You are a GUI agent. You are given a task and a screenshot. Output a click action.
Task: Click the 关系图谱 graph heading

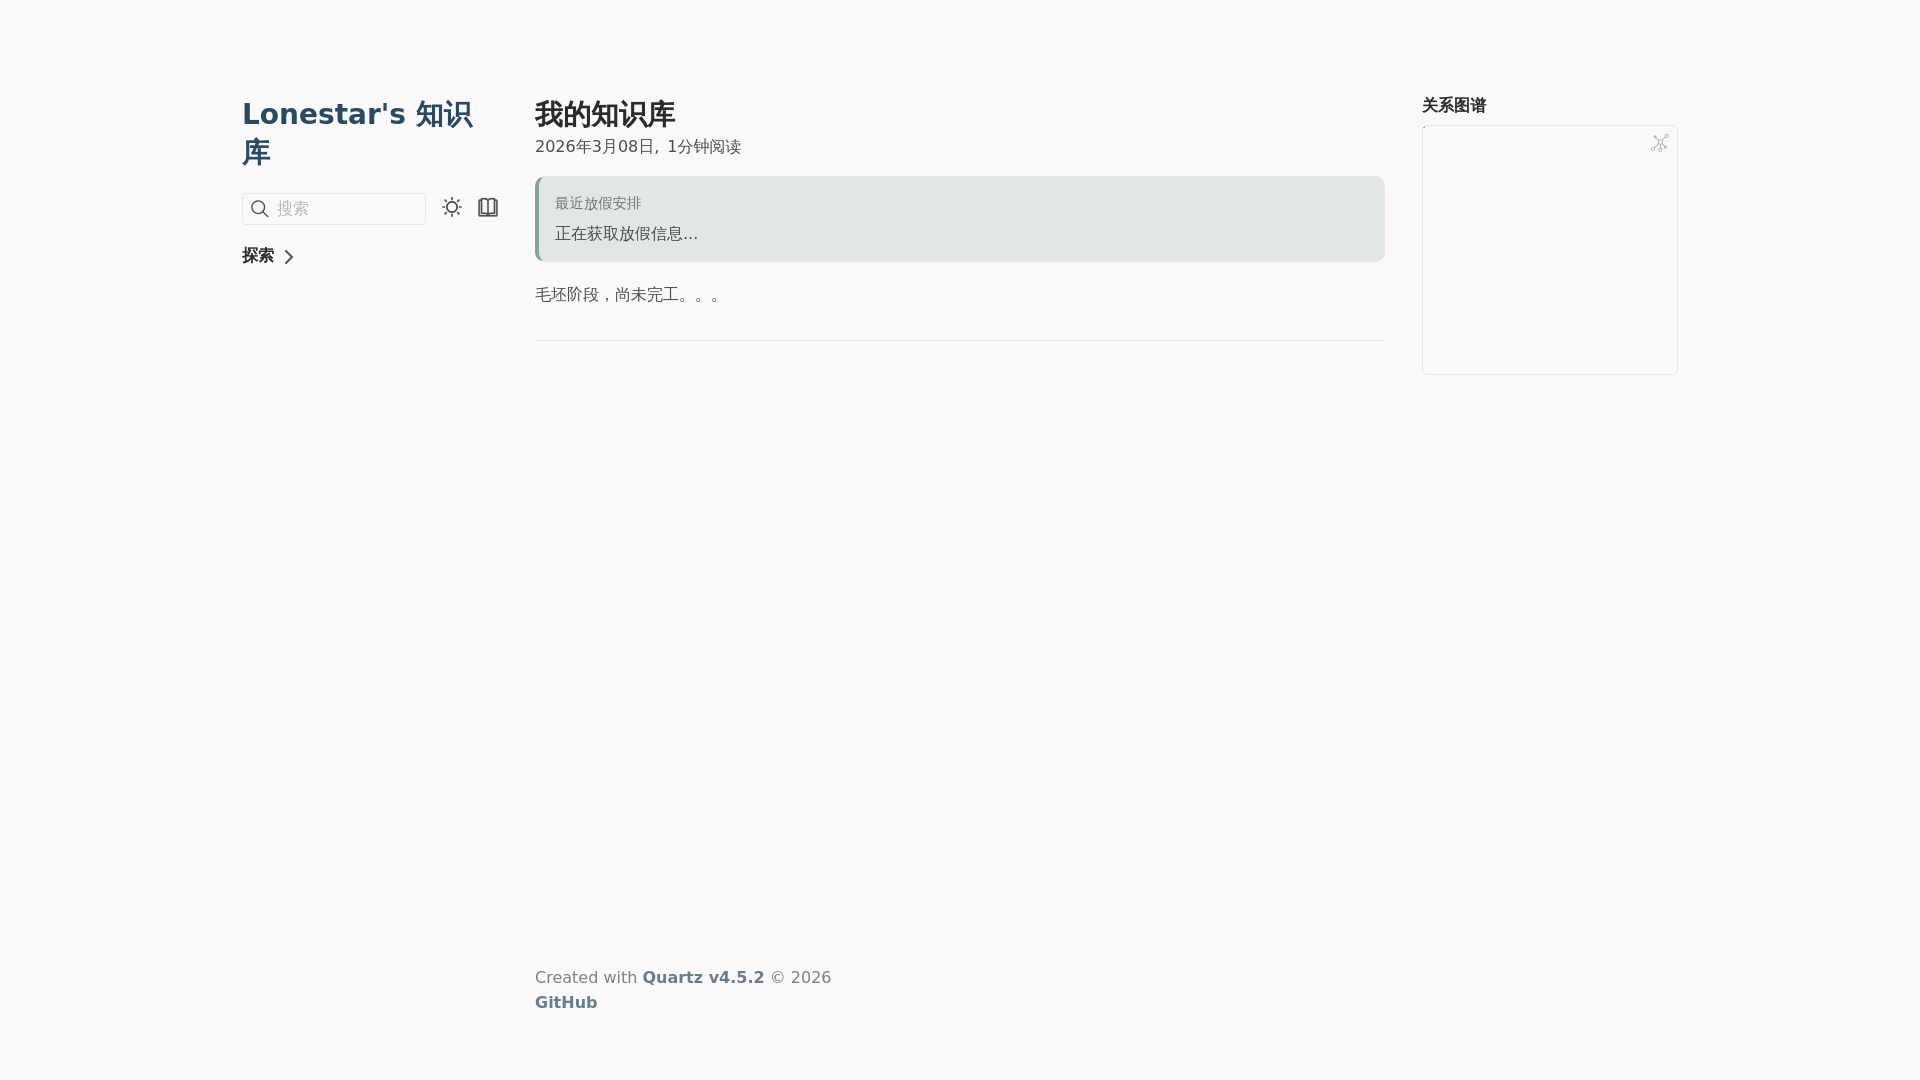[x=1454, y=105]
